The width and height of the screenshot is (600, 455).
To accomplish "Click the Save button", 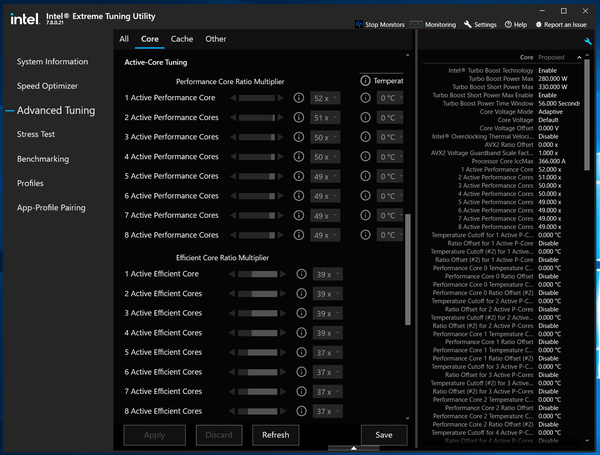I will [384, 435].
